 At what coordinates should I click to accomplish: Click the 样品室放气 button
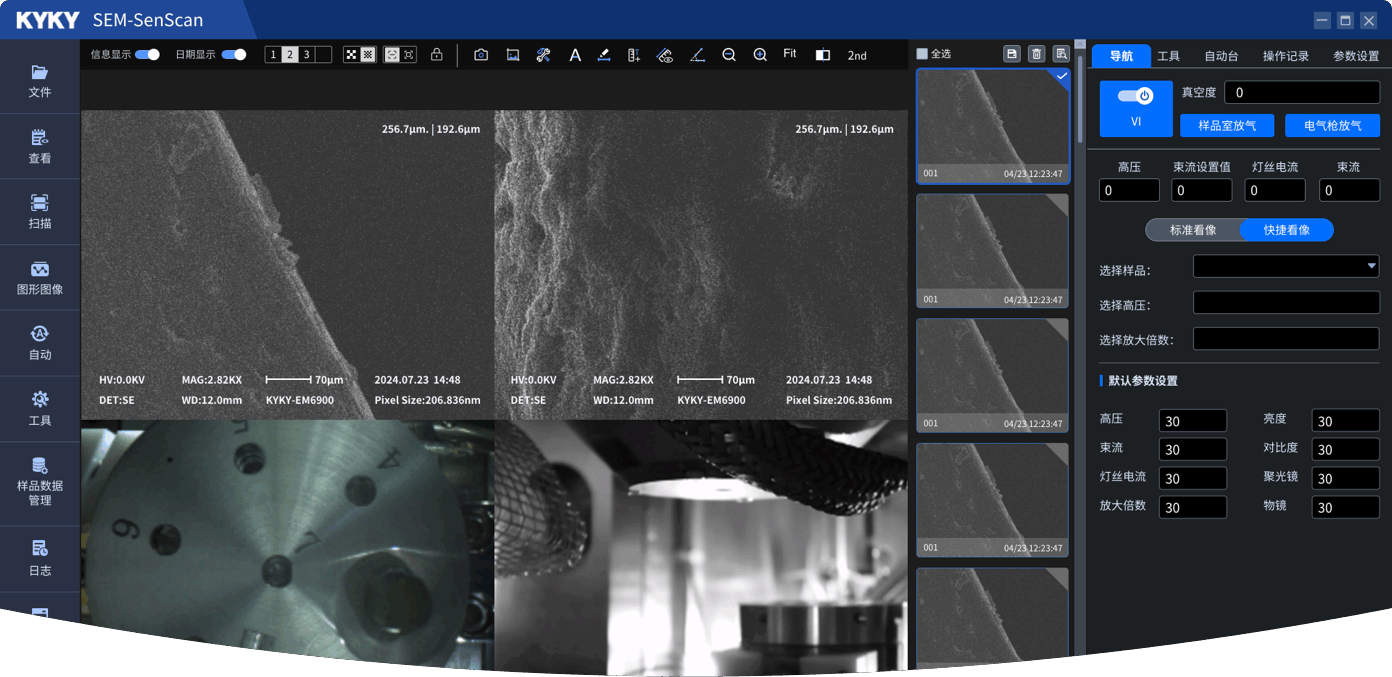pyautogui.click(x=1227, y=126)
